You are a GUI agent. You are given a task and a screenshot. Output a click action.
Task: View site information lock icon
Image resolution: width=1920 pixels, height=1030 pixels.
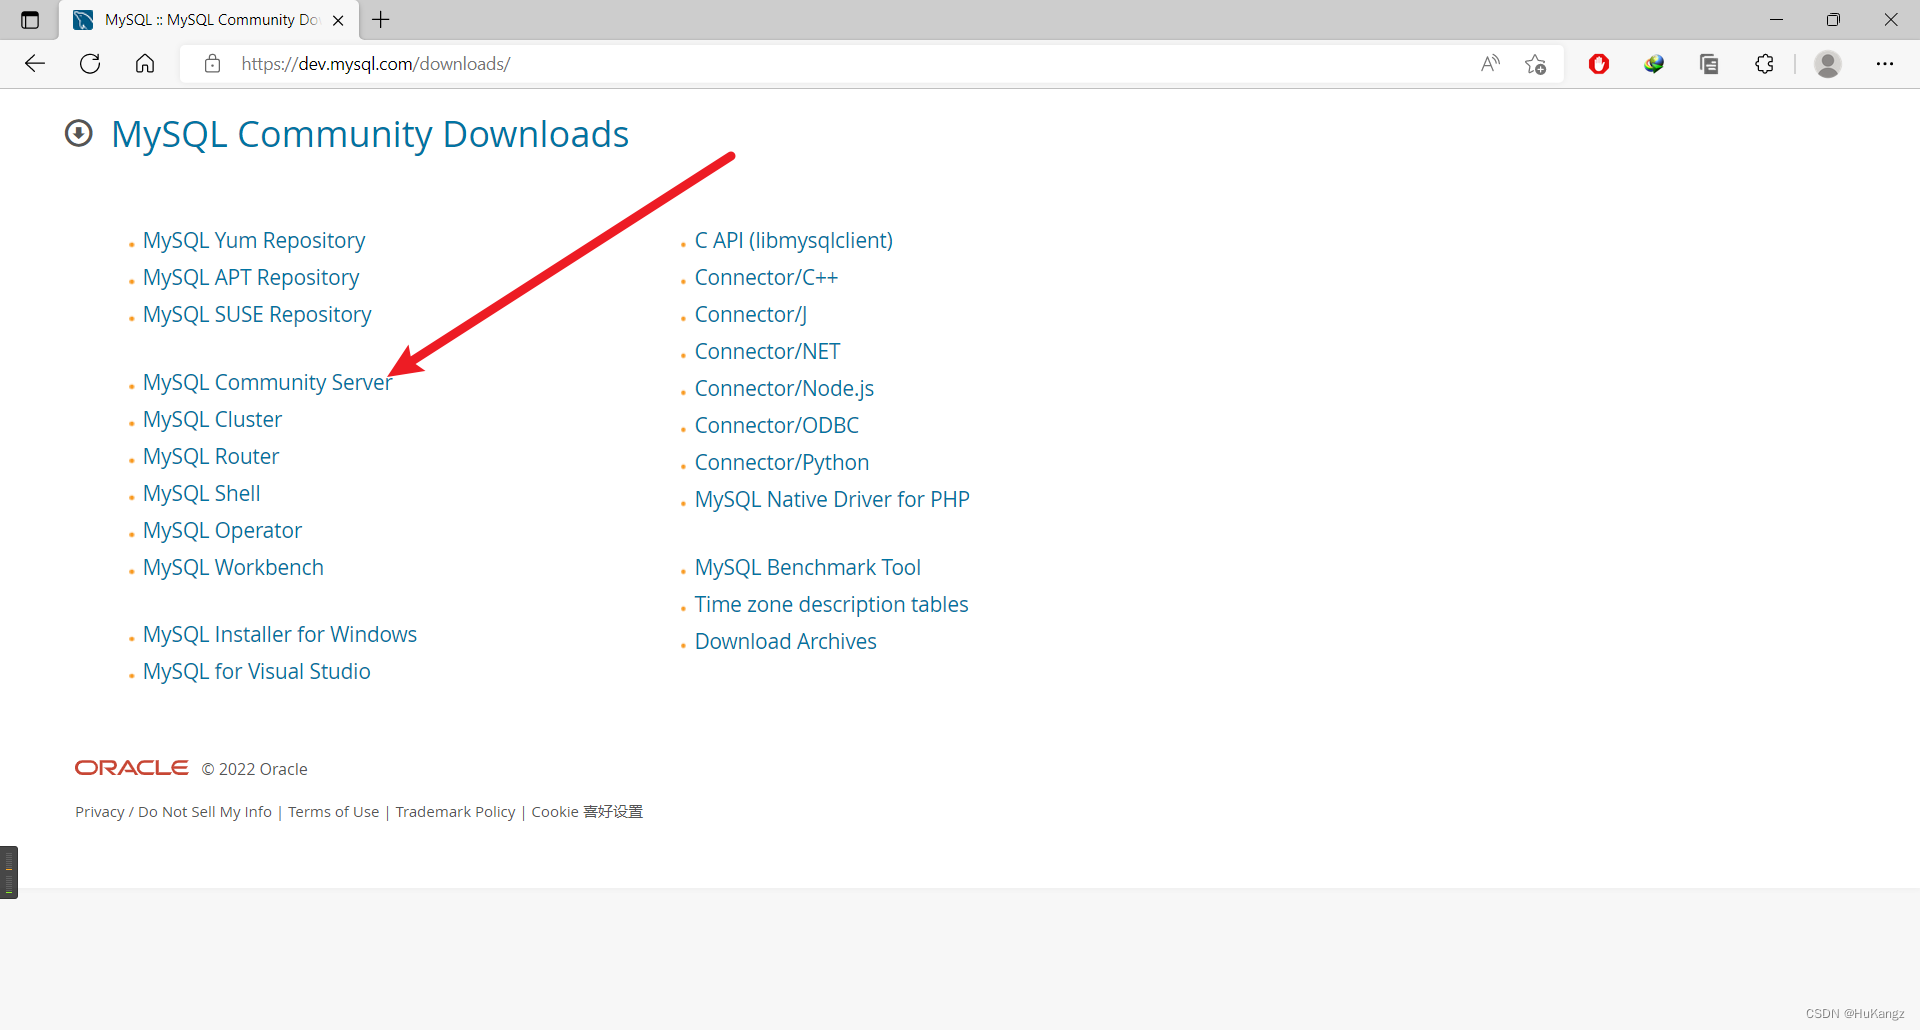coord(212,64)
